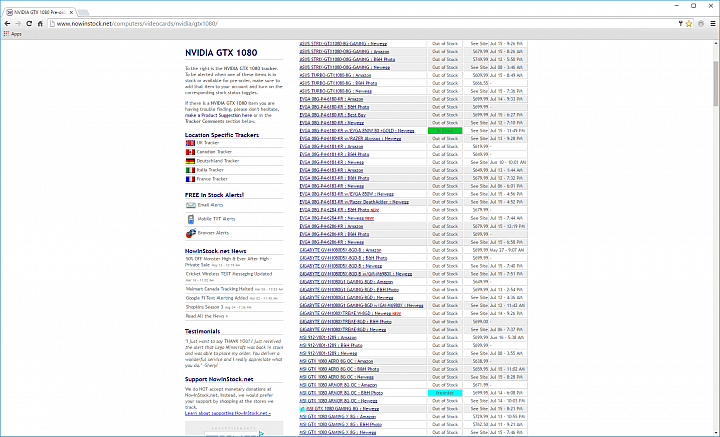
Task: Click the German flag icon
Action: tap(190, 161)
